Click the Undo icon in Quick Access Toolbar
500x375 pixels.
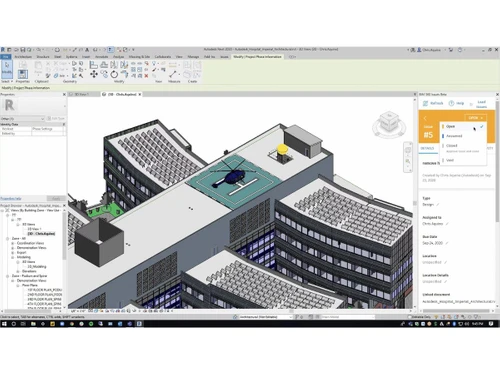39,50
